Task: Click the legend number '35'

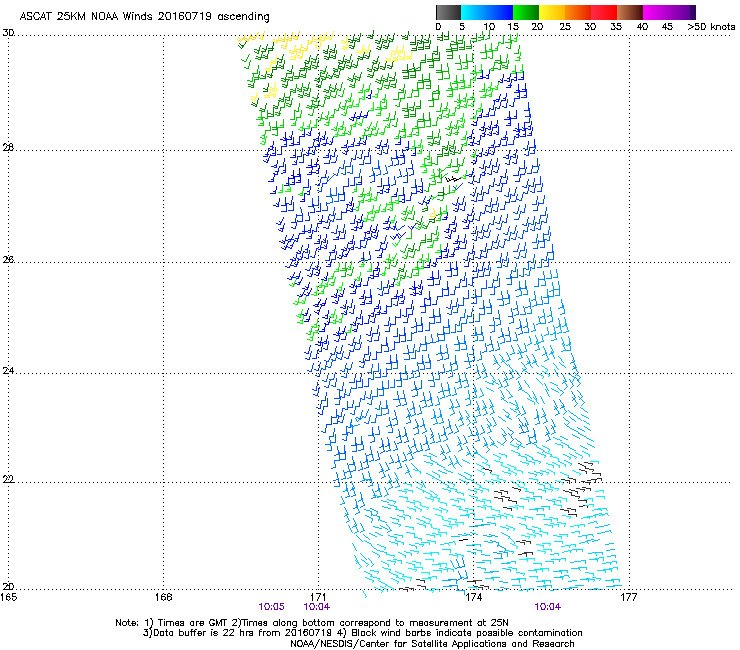Action: pyautogui.click(x=616, y=27)
